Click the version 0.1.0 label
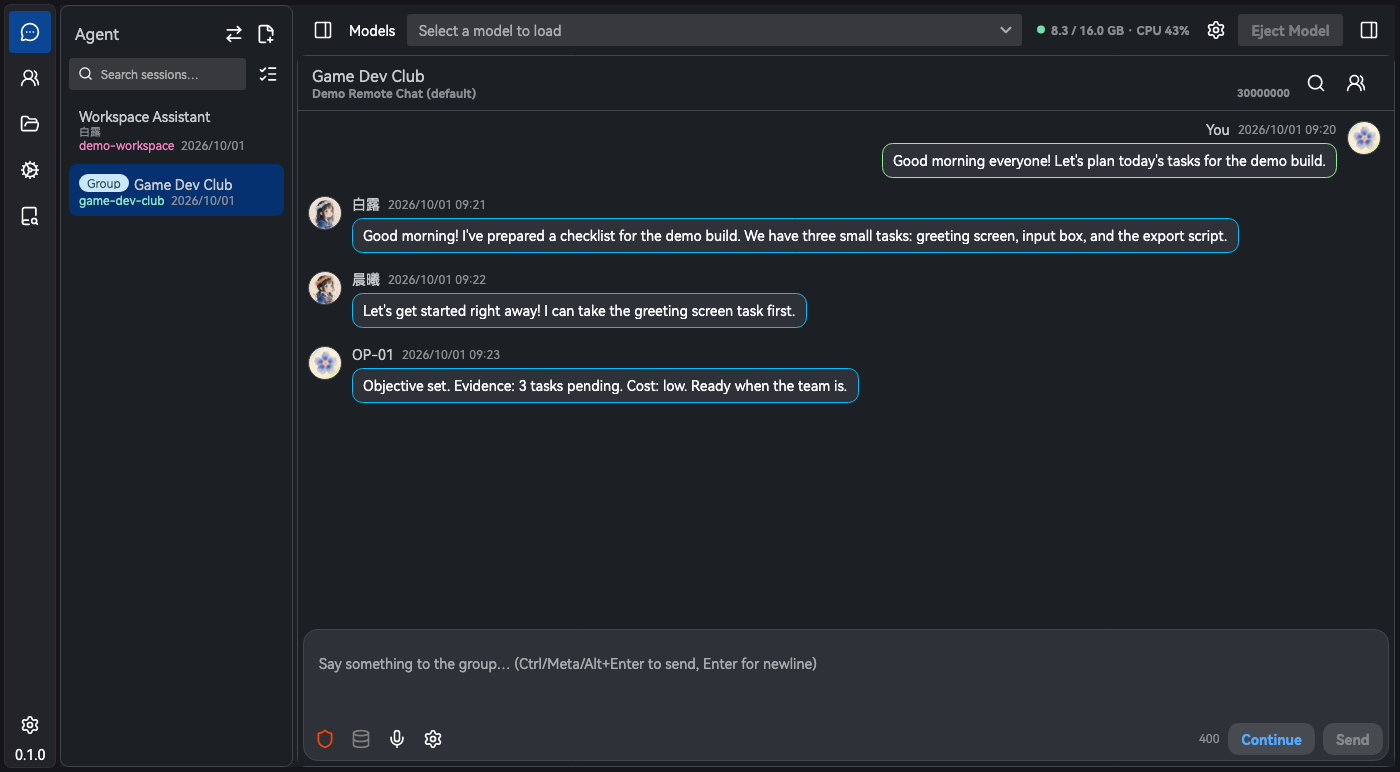The height and width of the screenshot is (772, 1400). pos(30,755)
